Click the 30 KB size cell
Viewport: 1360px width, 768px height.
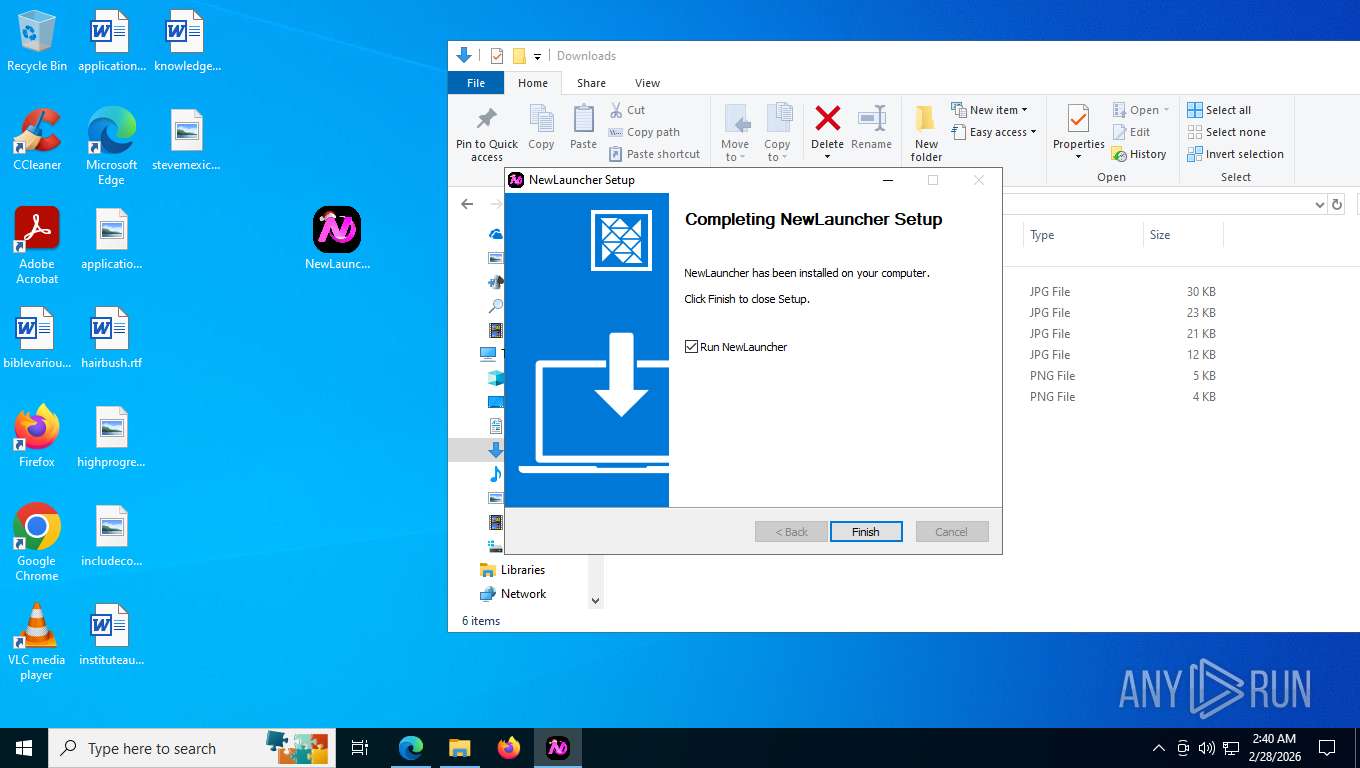coord(1201,292)
